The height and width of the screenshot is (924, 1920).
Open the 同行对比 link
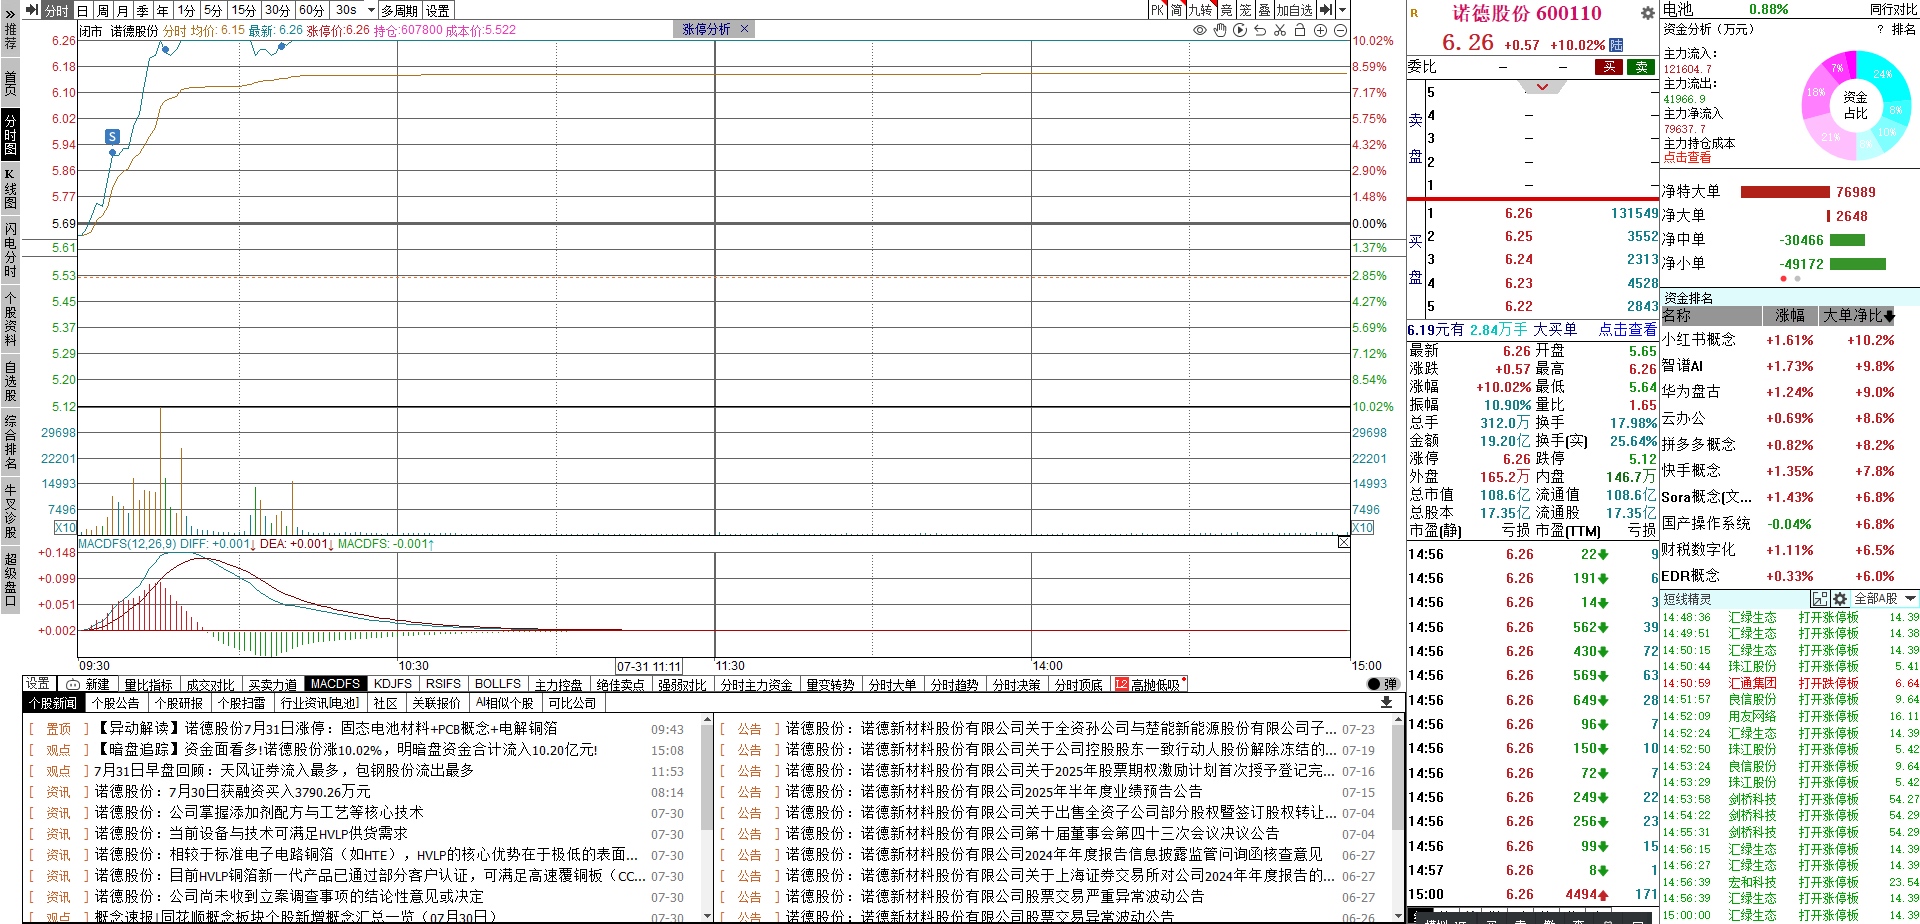1893,9
